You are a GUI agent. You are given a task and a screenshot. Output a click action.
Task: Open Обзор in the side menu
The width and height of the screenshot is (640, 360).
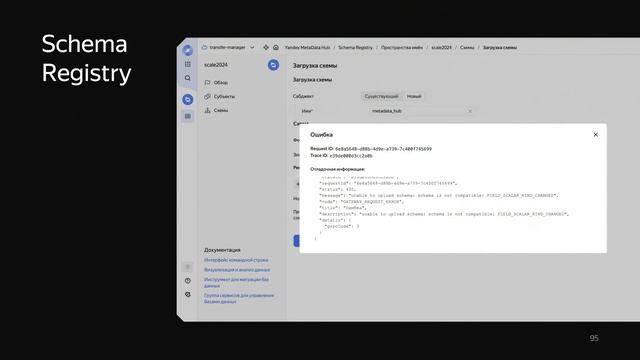[221, 82]
